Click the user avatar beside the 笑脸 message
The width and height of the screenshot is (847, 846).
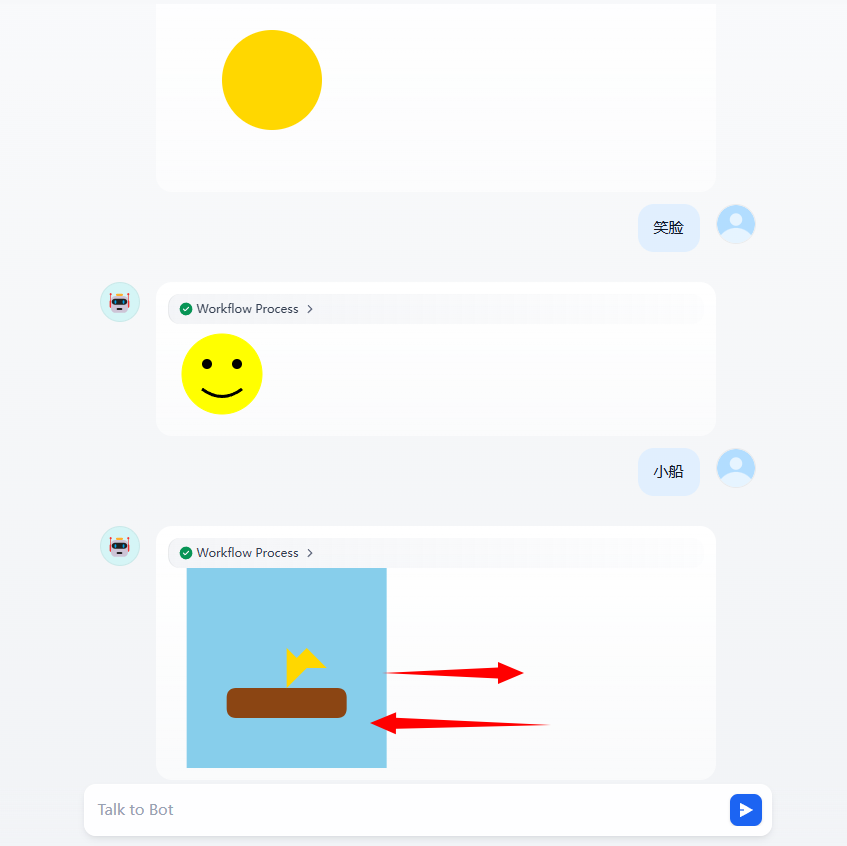click(x=736, y=224)
